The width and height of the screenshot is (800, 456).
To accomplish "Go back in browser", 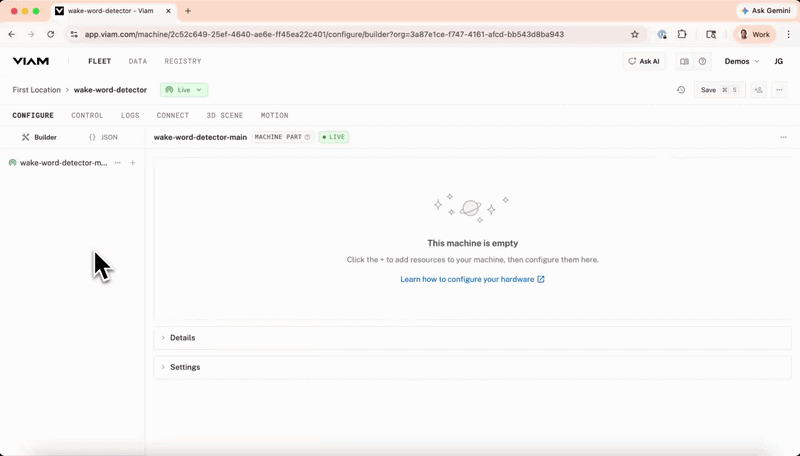I will tap(12, 34).
